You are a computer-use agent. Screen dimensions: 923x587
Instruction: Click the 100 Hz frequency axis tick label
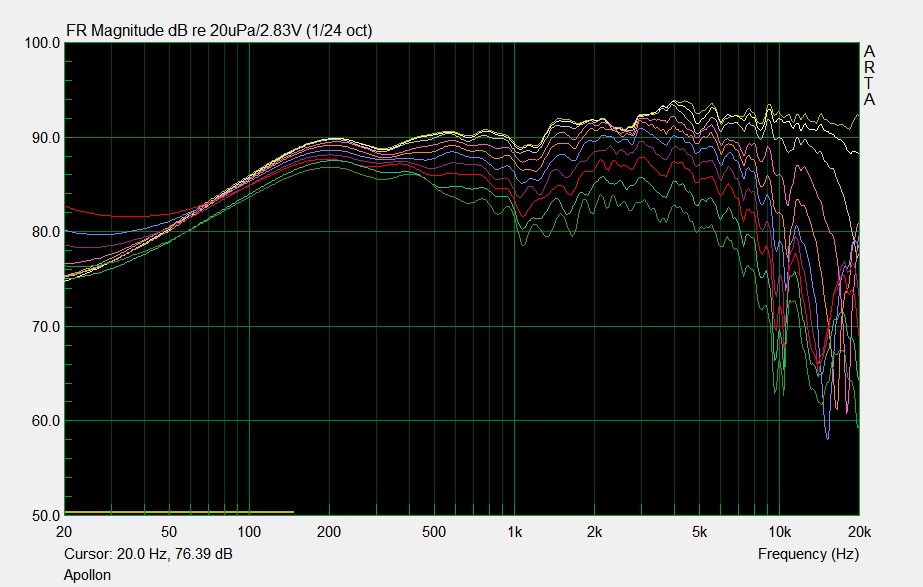250,531
